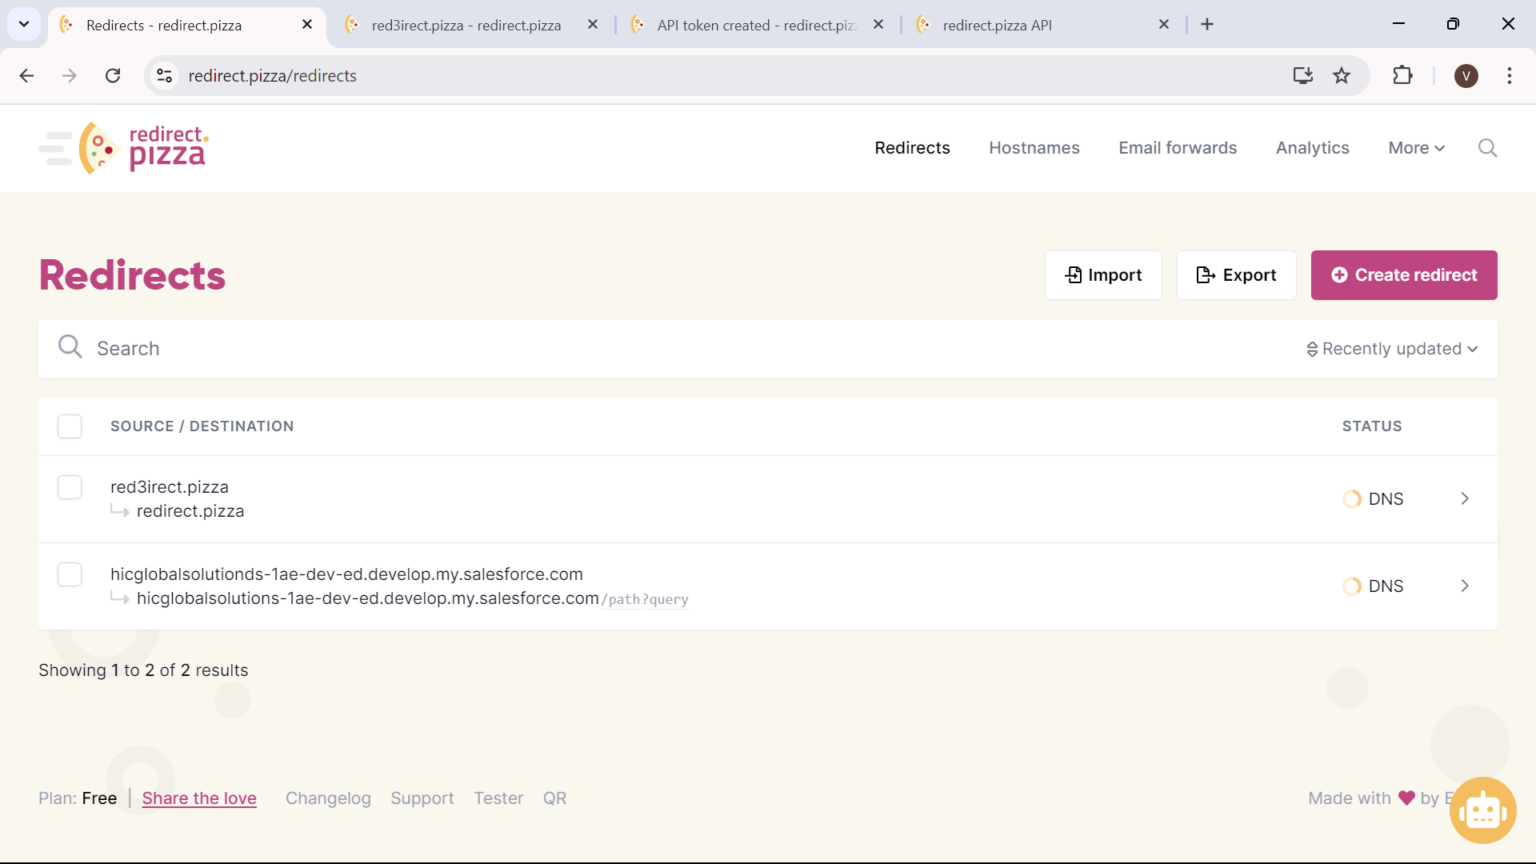1536x864 pixels.
Task: Reload the current page
Action: point(113,76)
